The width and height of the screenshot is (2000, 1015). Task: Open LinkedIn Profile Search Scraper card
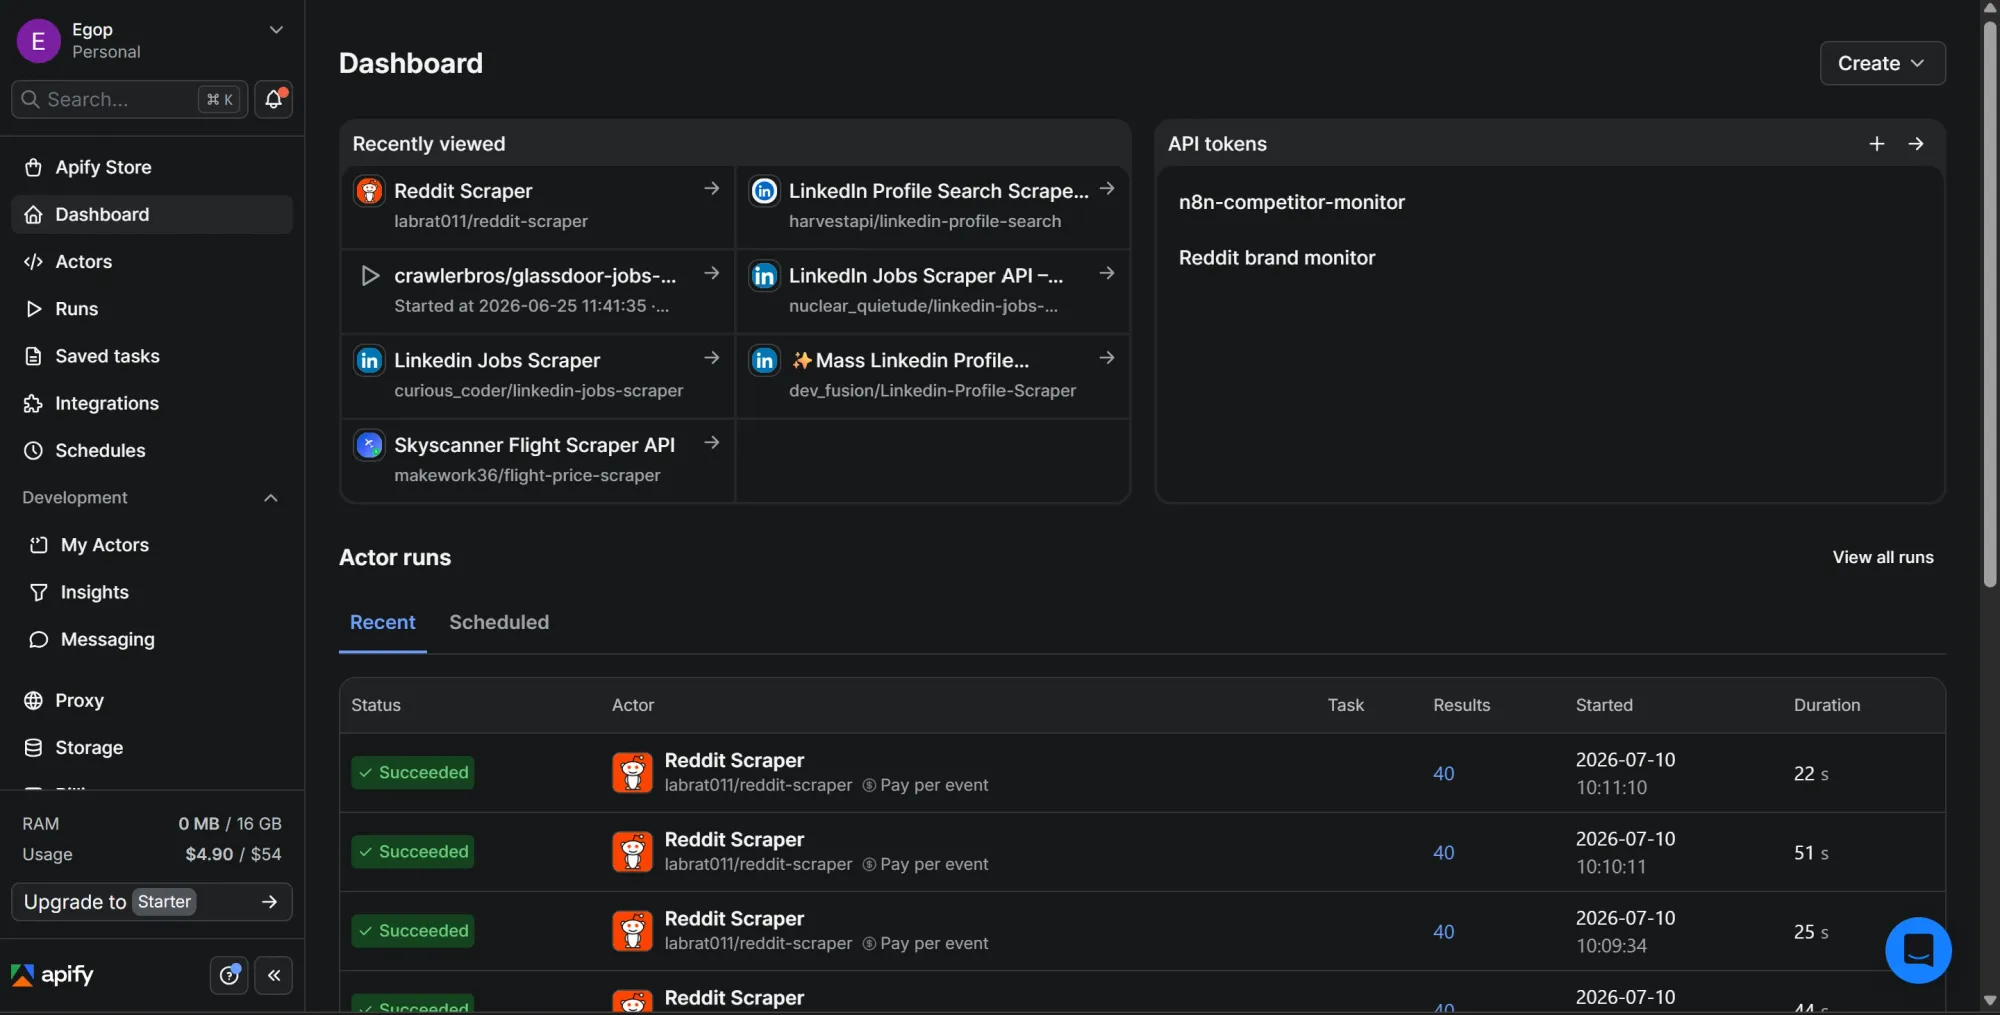pos(933,206)
